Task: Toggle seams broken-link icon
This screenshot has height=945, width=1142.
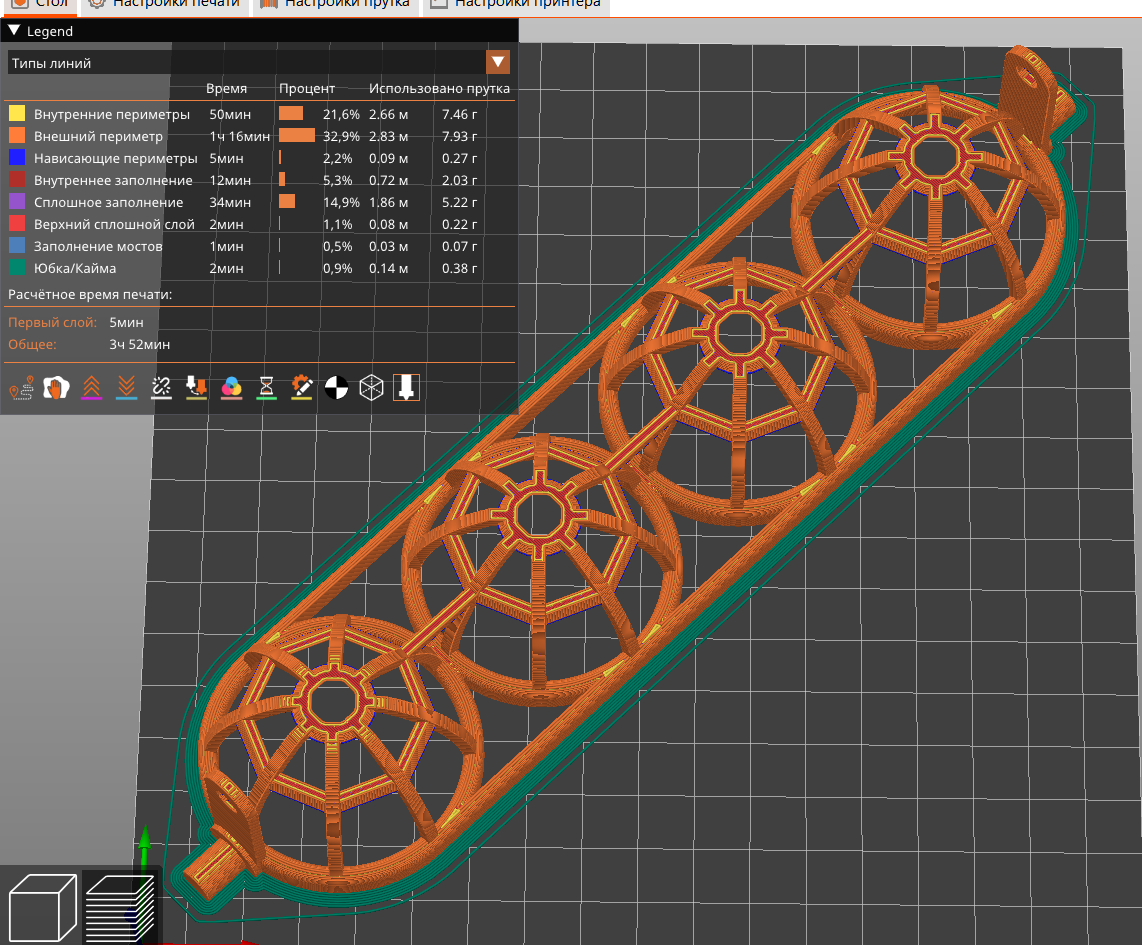Action: click(161, 388)
